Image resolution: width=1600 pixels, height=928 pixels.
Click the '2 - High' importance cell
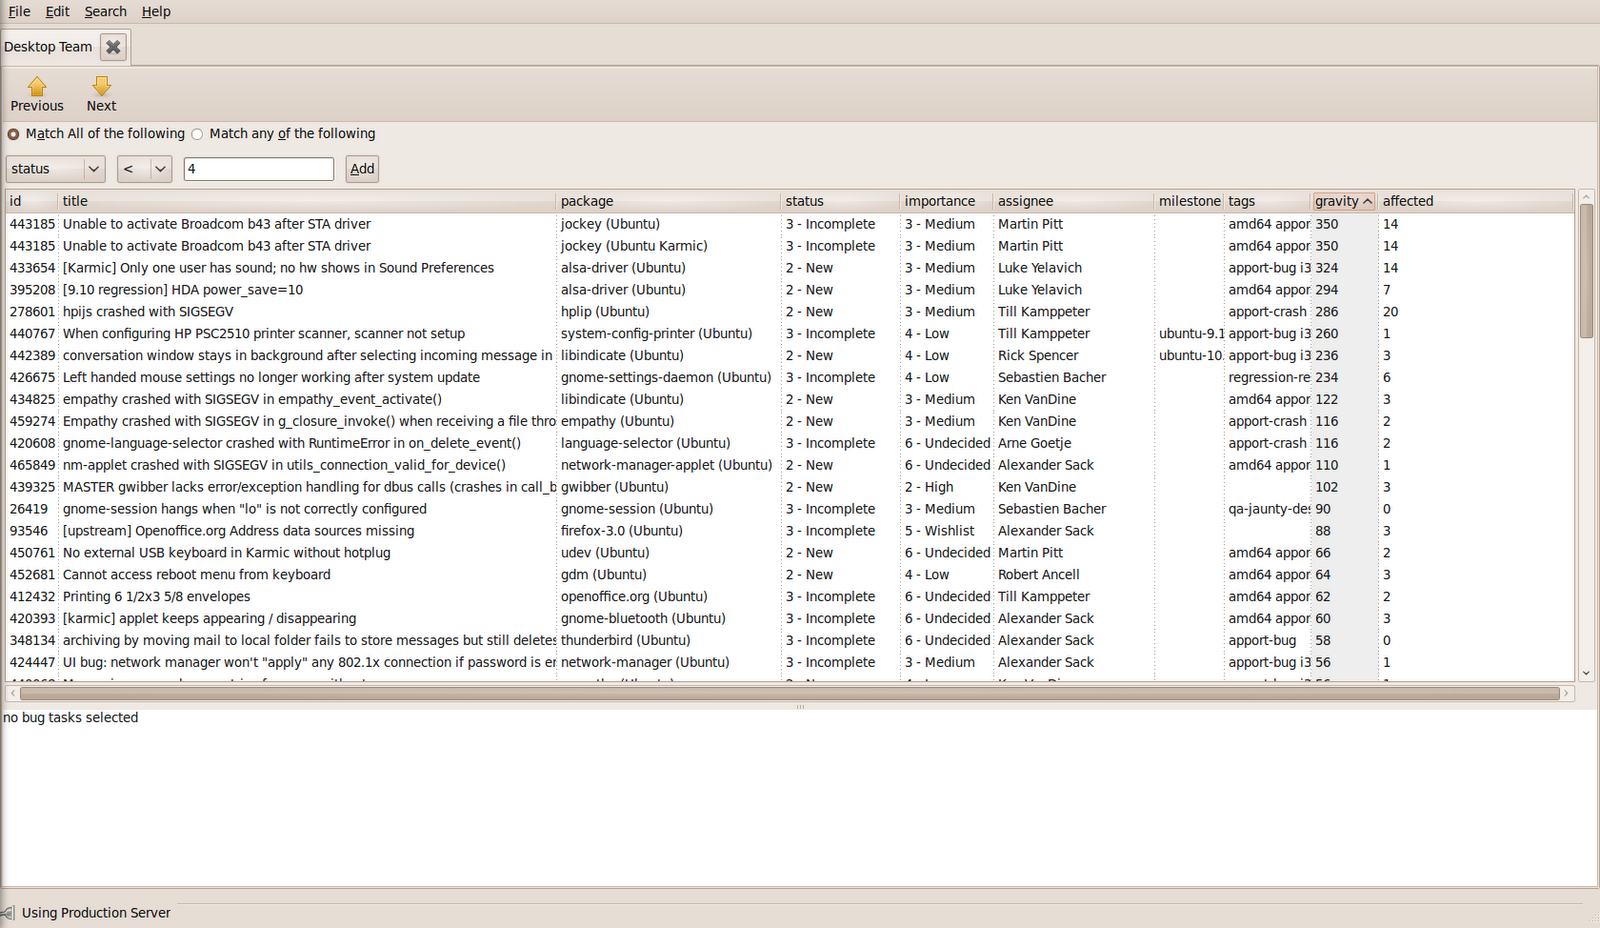pyautogui.click(x=929, y=487)
